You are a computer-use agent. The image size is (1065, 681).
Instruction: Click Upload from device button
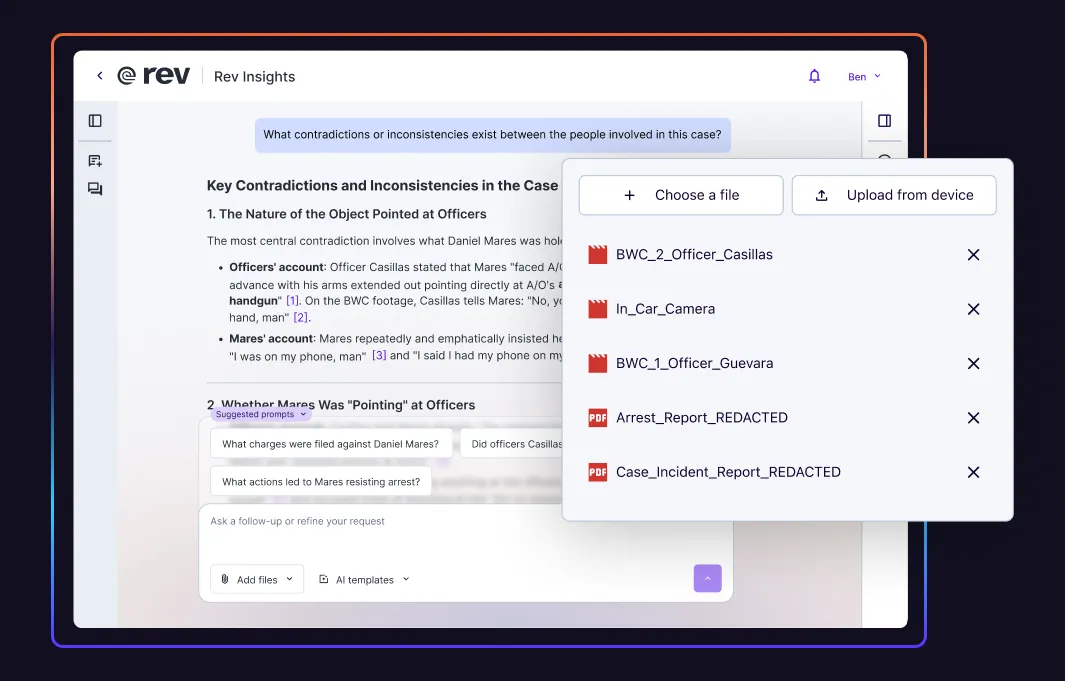[x=894, y=195]
